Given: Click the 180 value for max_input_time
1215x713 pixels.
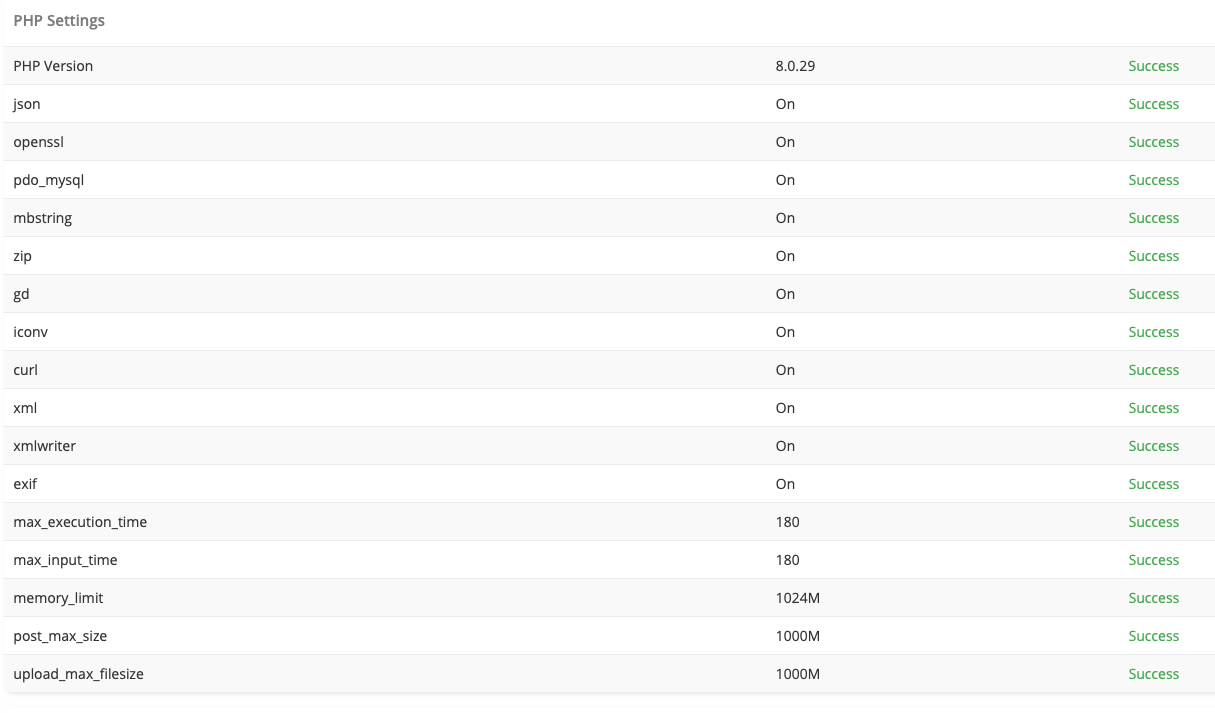Looking at the screenshot, I should (x=787, y=560).
